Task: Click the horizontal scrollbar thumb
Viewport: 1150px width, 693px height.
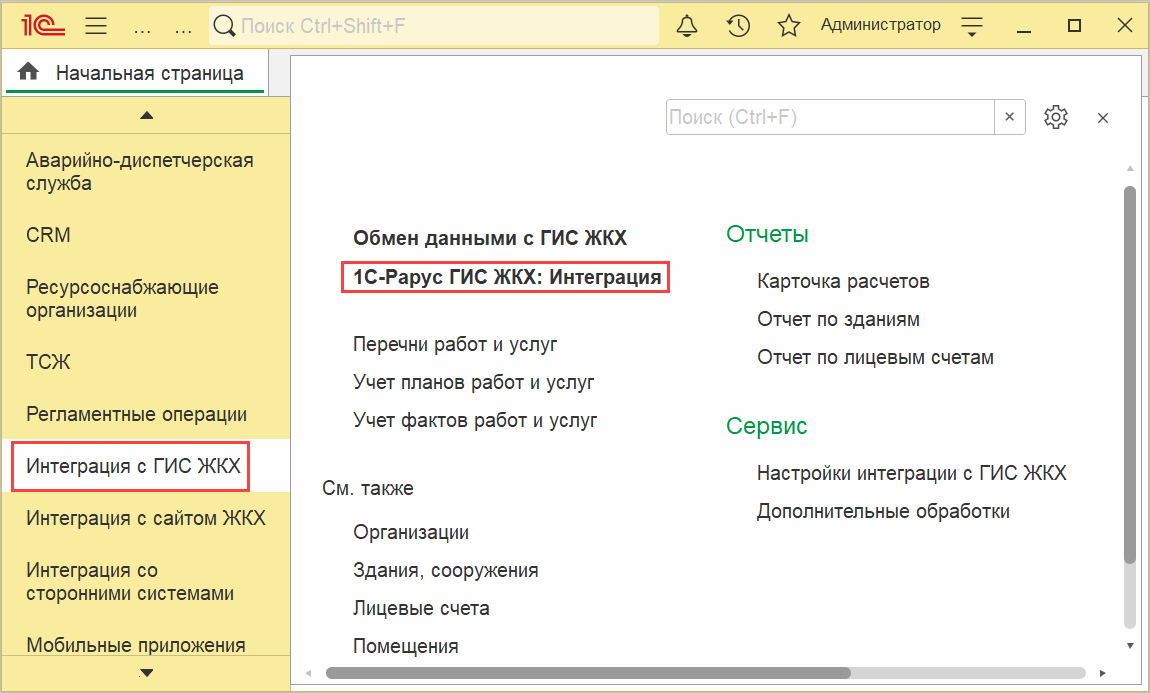Action: (x=588, y=672)
